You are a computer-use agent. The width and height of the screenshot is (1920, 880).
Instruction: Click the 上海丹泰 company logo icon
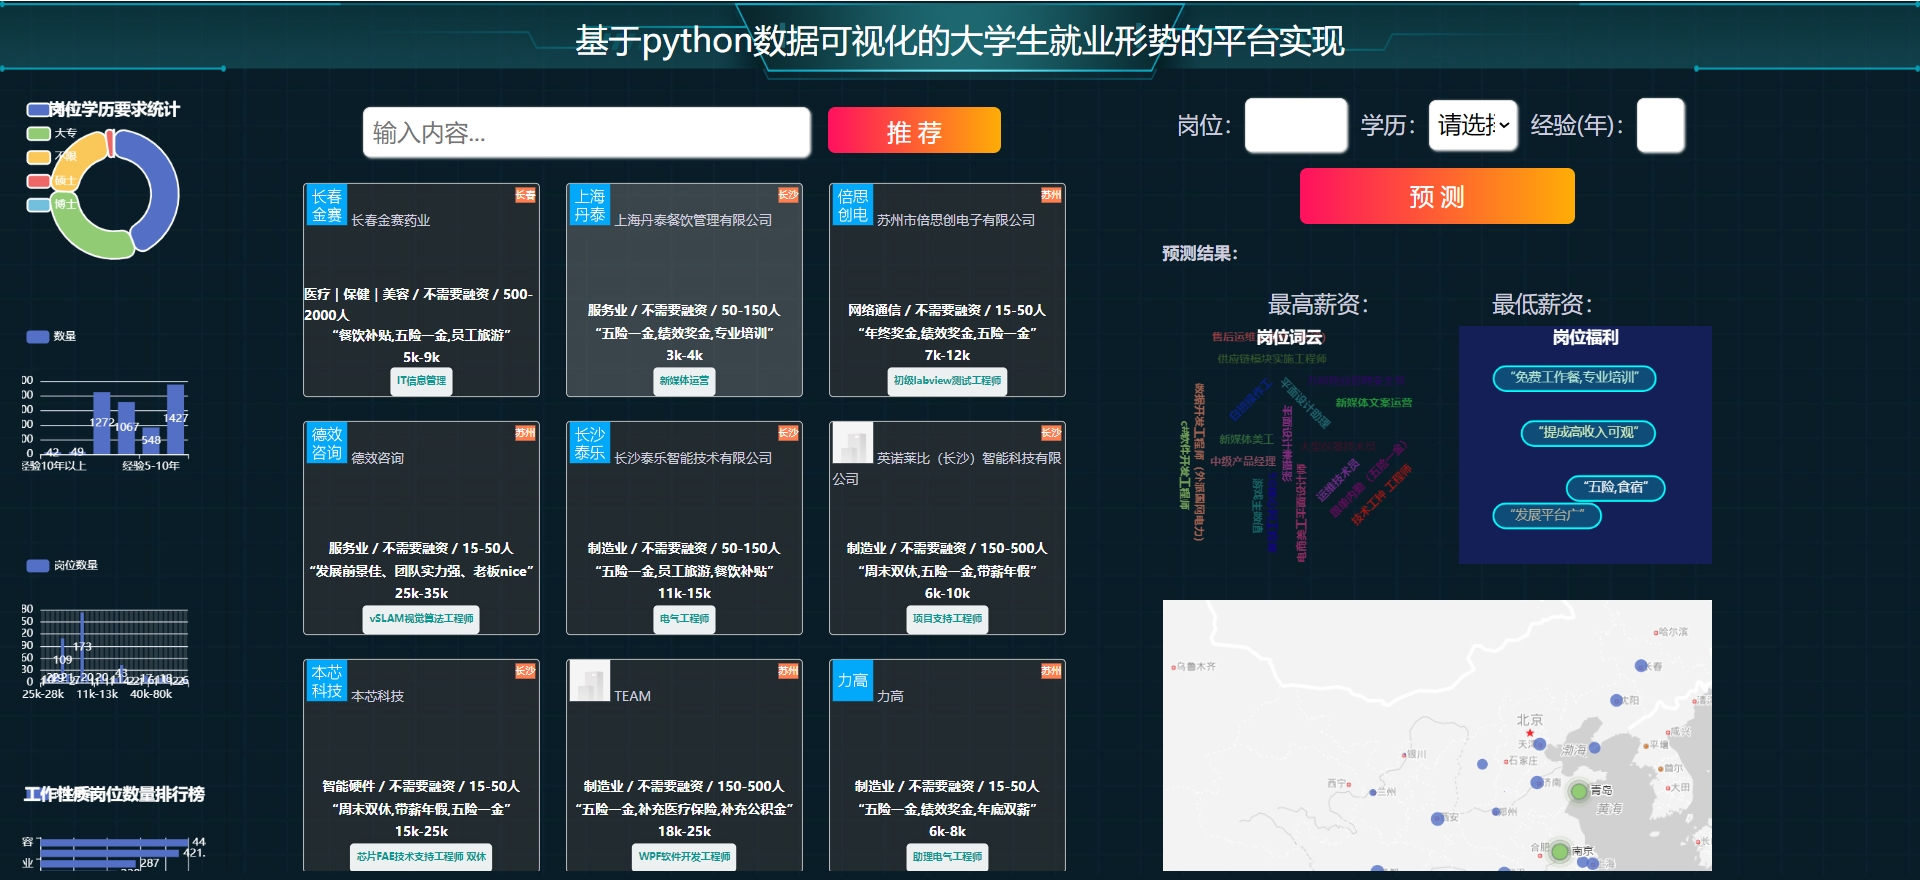click(590, 205)
